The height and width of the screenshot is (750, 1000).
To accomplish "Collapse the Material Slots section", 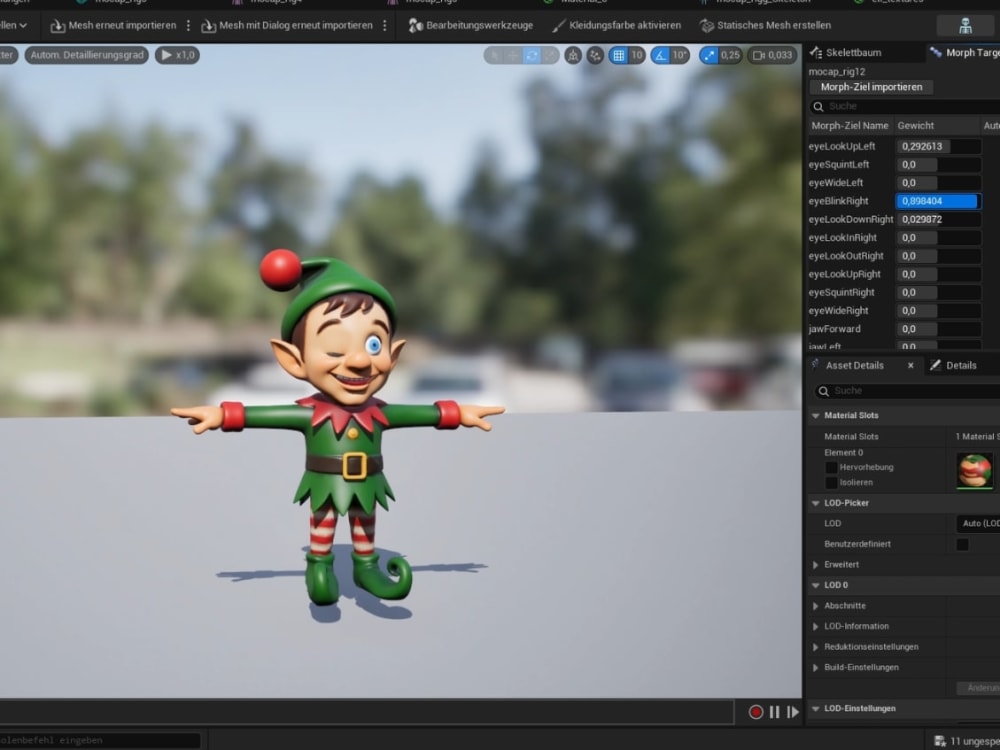I will coord(815,416).
